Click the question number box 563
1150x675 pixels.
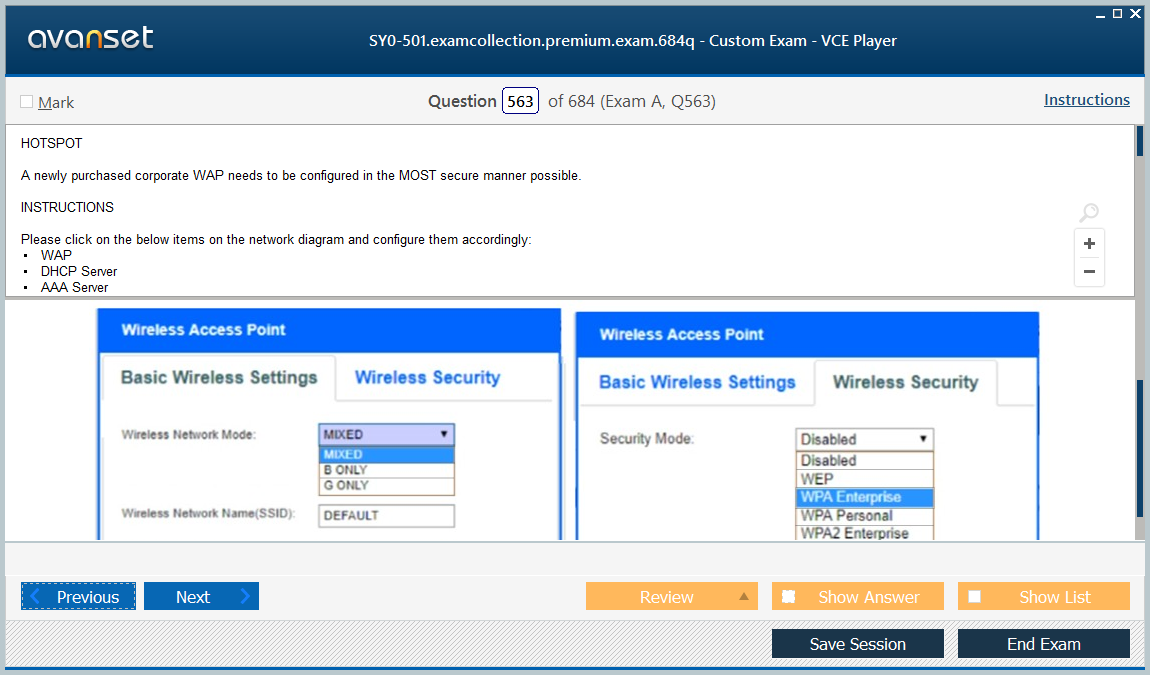tap(520, 102)
